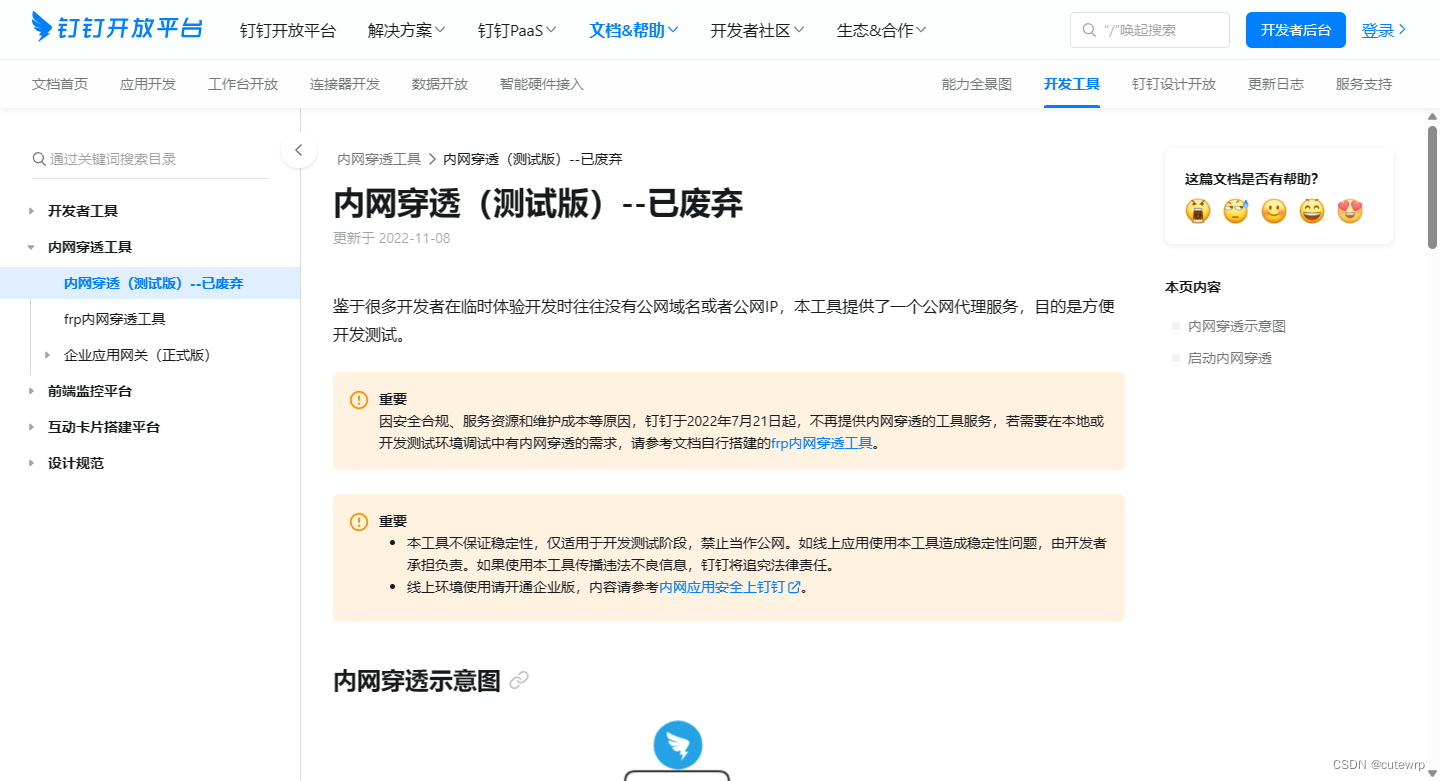Click the page vertical scrollbar thumb

click(1432, 187)
